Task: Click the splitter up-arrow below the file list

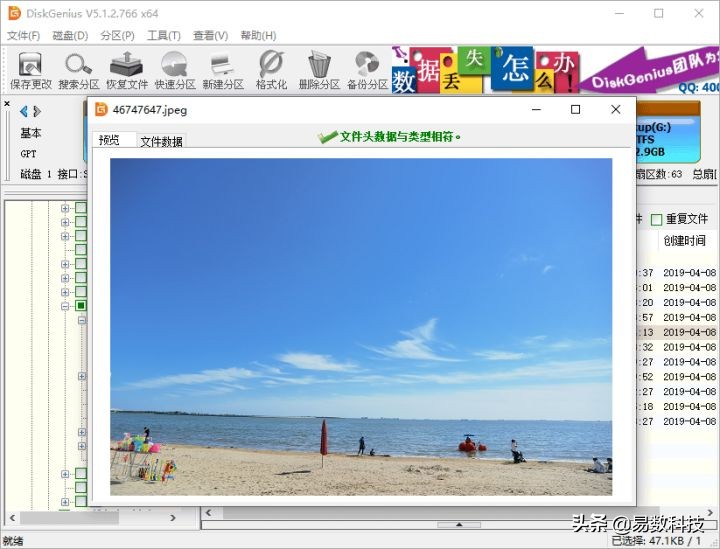Action: [459, 525]
